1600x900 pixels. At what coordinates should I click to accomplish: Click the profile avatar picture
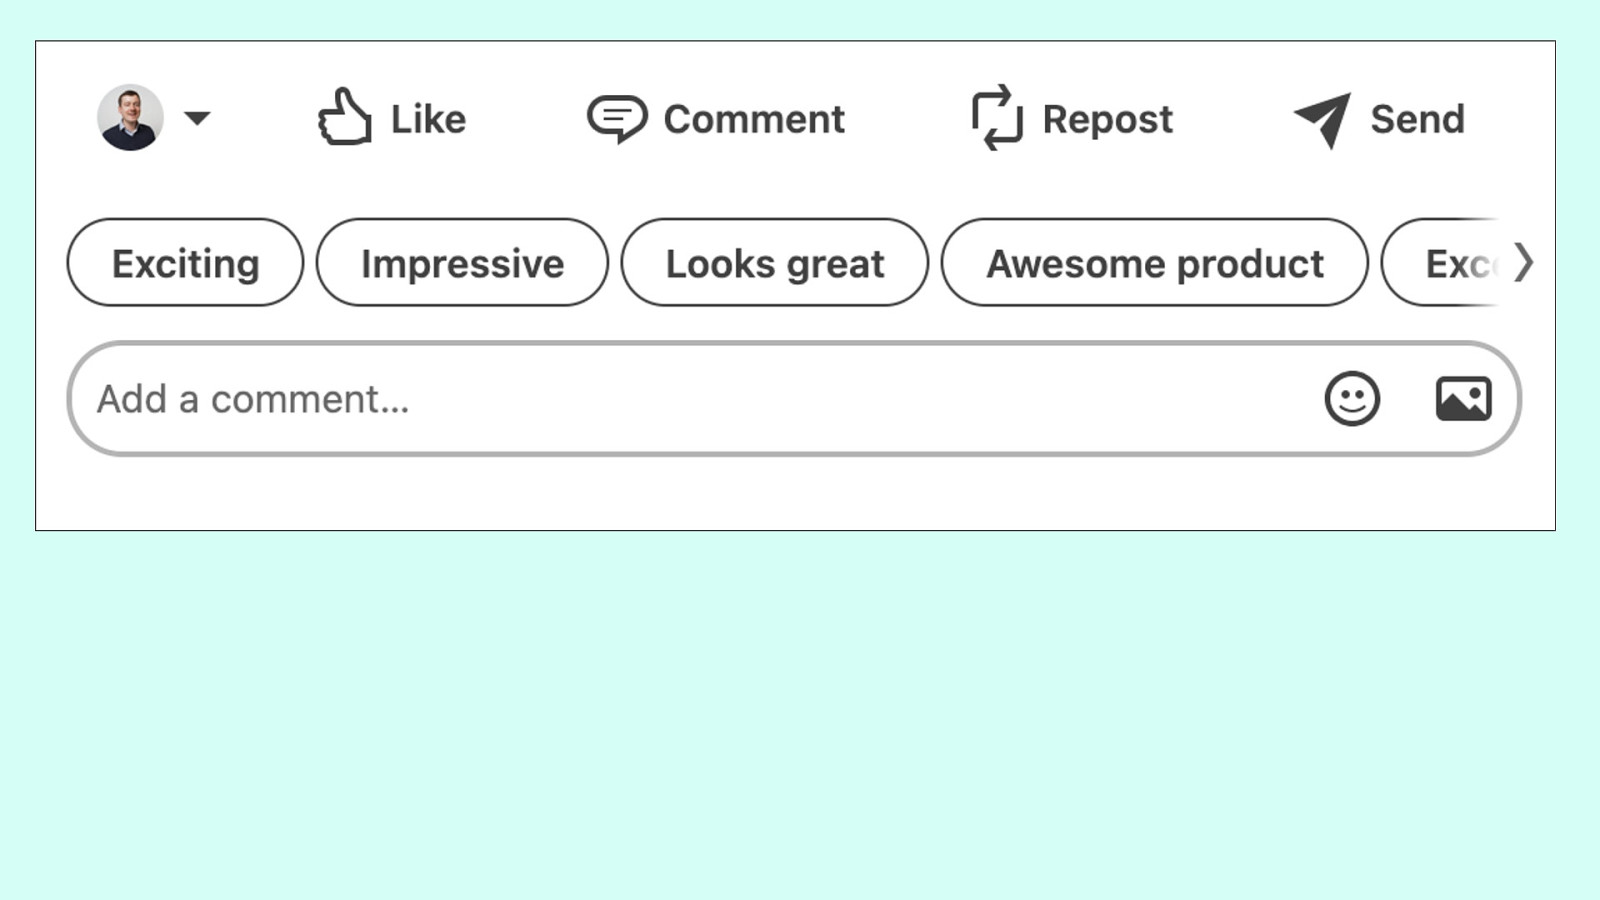[x=130, y=118]
